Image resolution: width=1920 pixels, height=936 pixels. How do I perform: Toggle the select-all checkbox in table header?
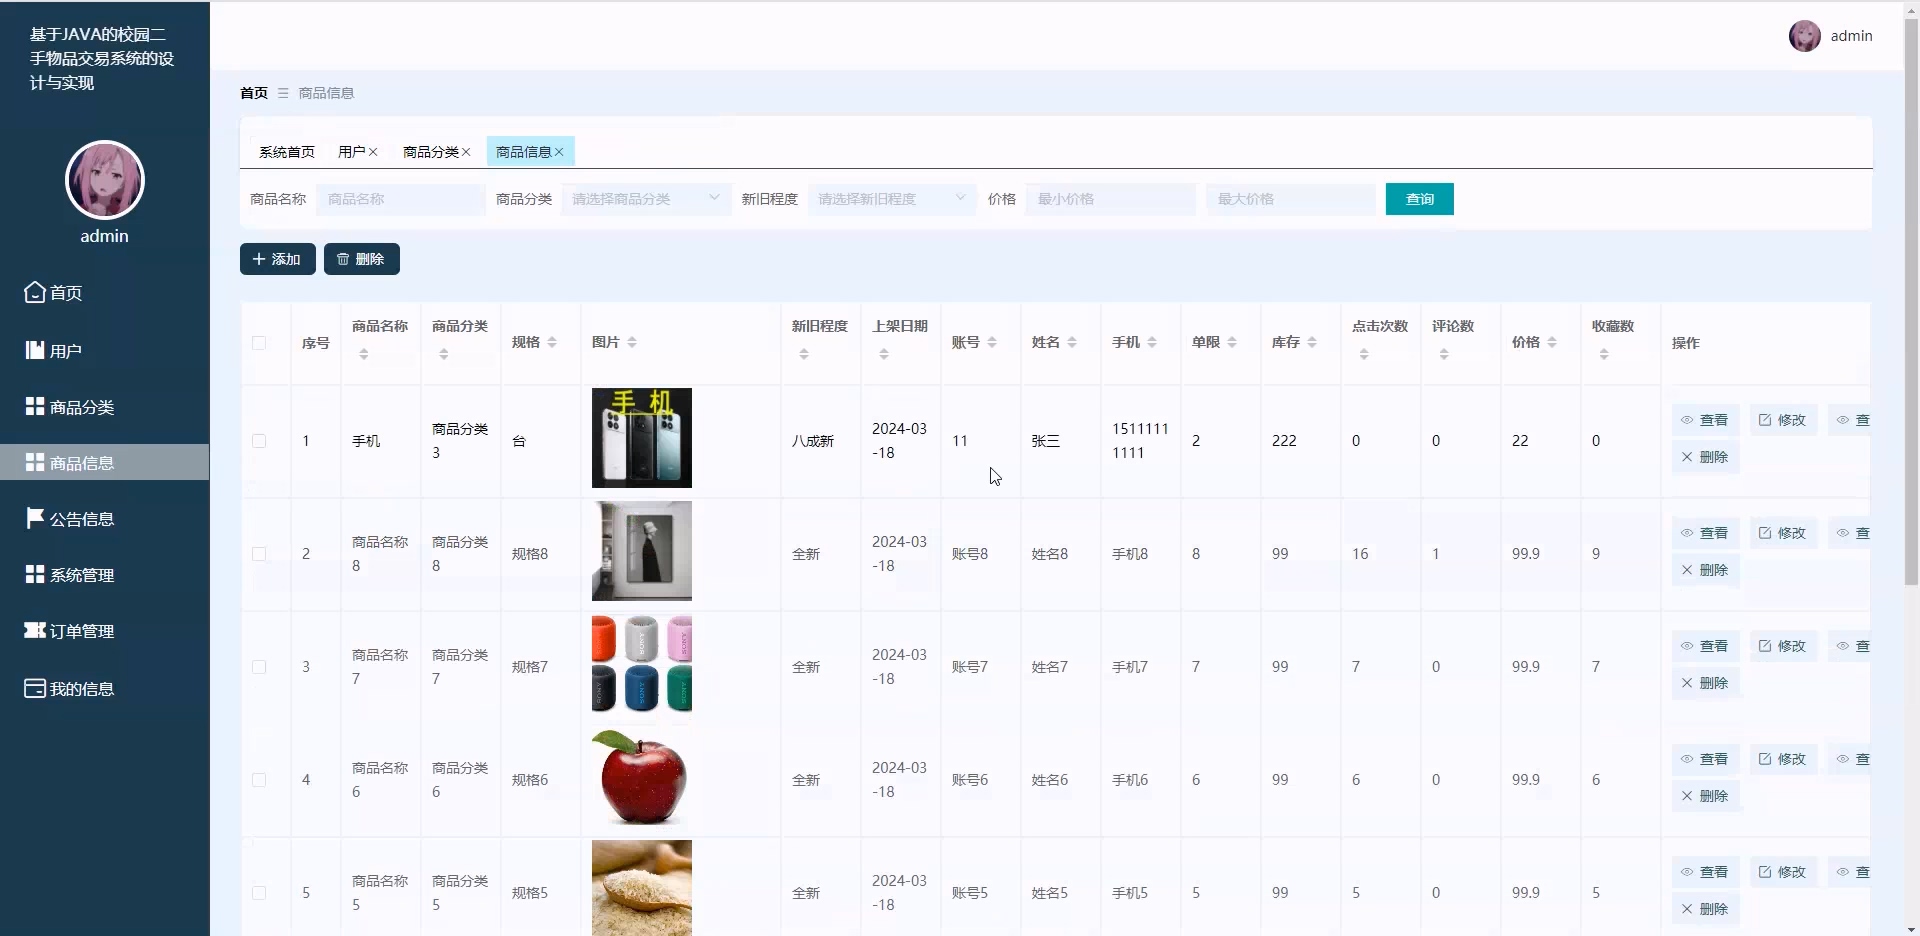point(259,343)
